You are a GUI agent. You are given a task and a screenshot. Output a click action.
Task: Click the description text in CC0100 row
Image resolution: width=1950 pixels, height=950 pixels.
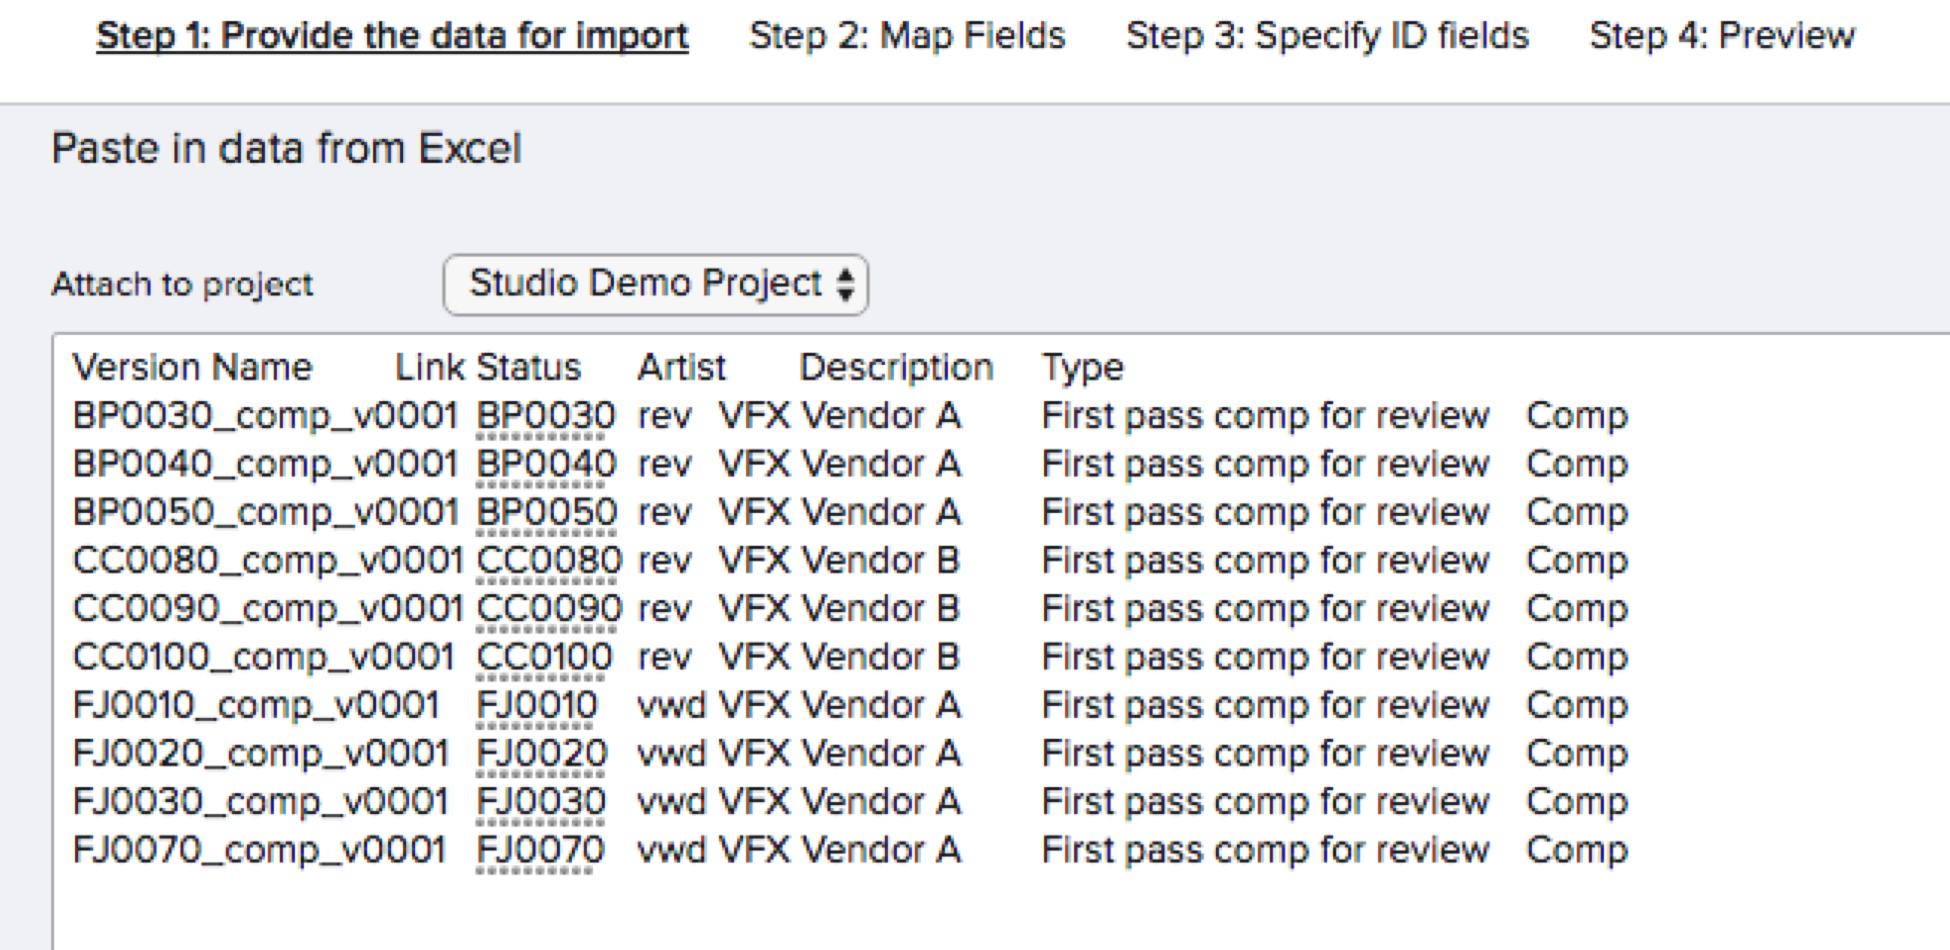pos(1265,658)
